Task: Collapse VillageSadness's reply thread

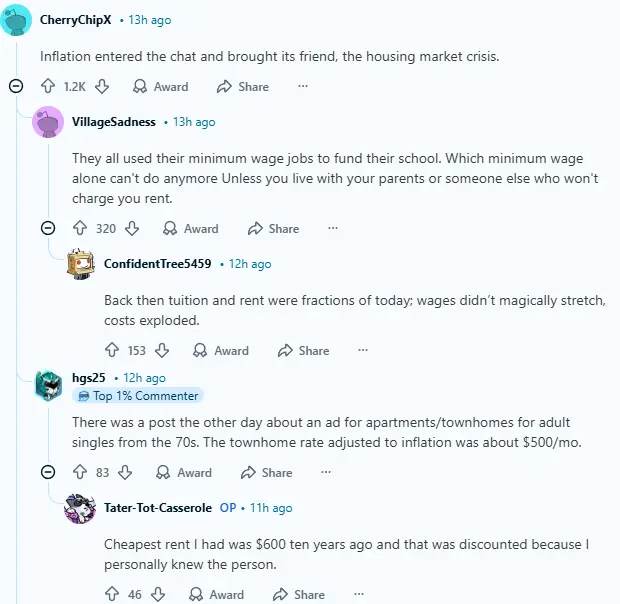Action: pos(48,228)
